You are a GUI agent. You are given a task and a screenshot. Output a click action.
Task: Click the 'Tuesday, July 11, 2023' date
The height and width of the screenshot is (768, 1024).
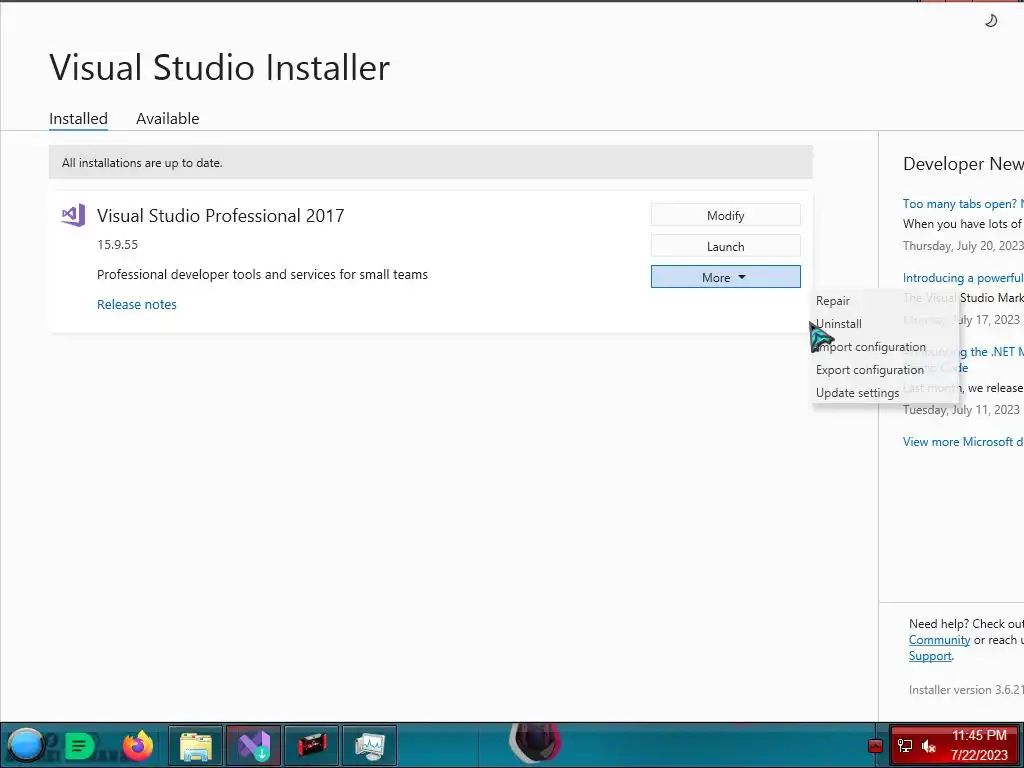tap(961, 409)
